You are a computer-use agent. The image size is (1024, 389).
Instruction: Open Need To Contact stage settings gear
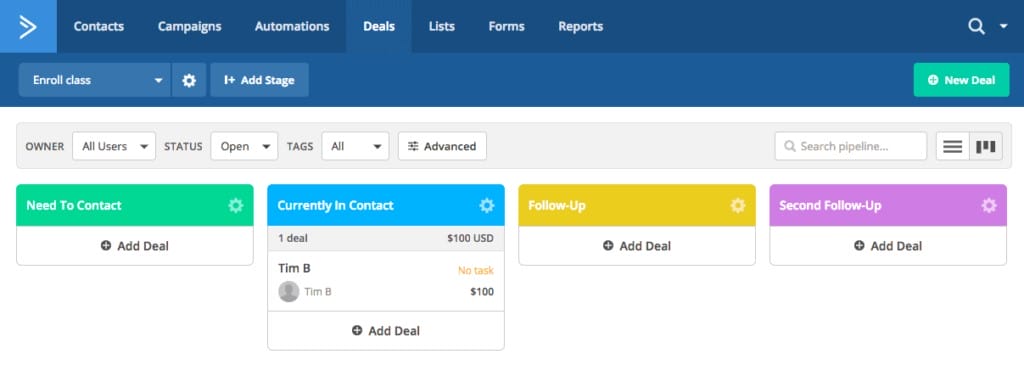[236, 206]
